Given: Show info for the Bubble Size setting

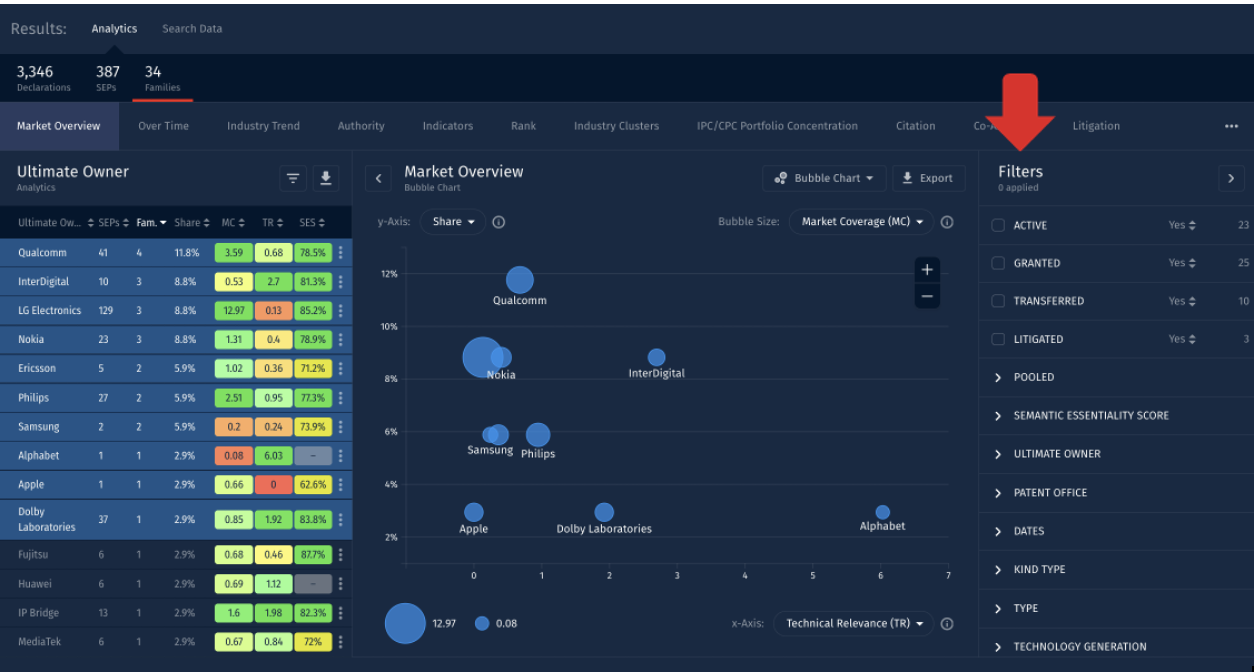Looking at the screenshot, I should (947, 222).
